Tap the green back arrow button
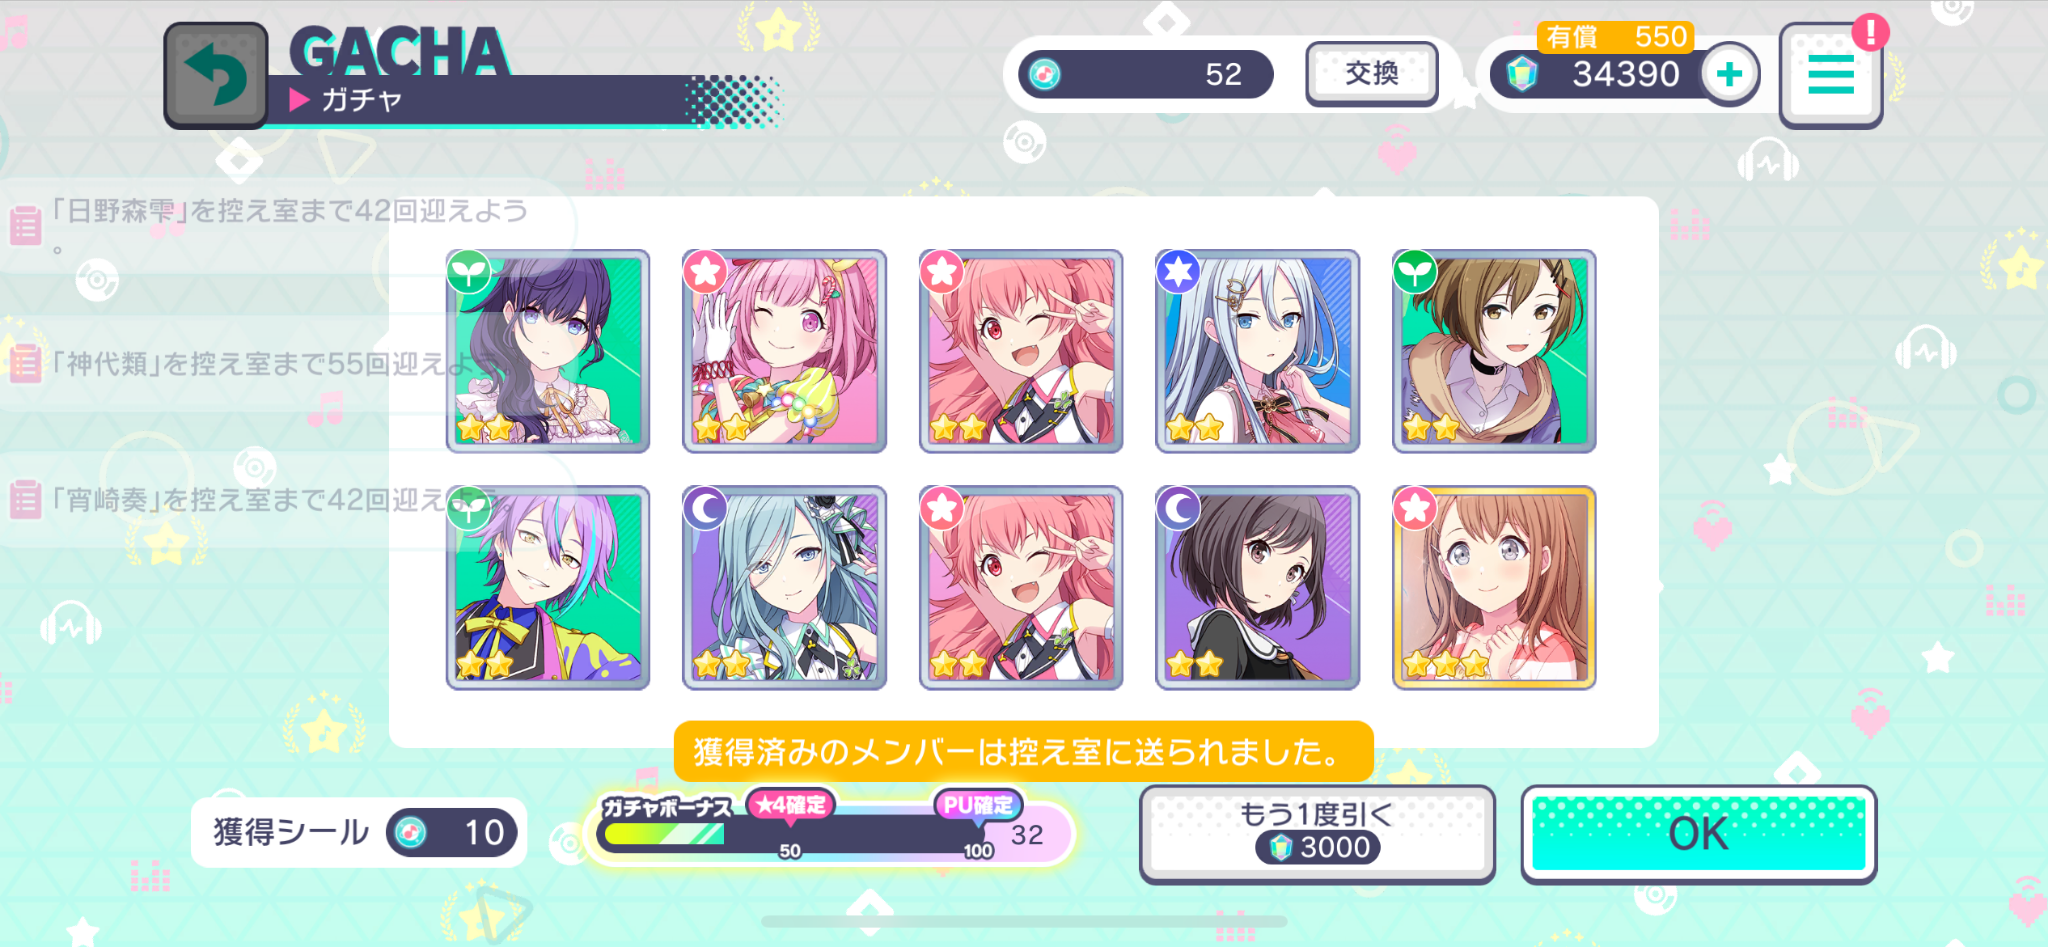This screenshot has width=2048, height=947. pos(215,75)
